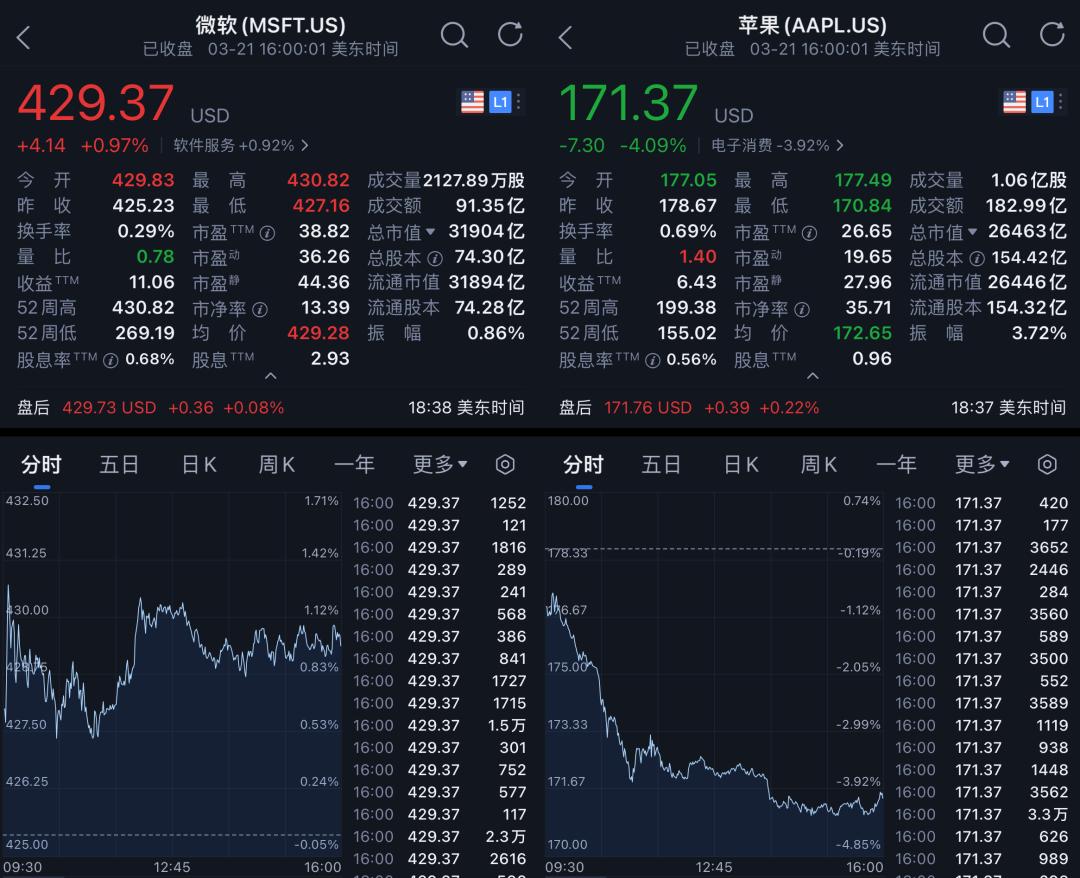This screenshot has height=878, width=1080.
Task: Tap the 微软 (MSFT.US) title
Action: tap(270, 25)
